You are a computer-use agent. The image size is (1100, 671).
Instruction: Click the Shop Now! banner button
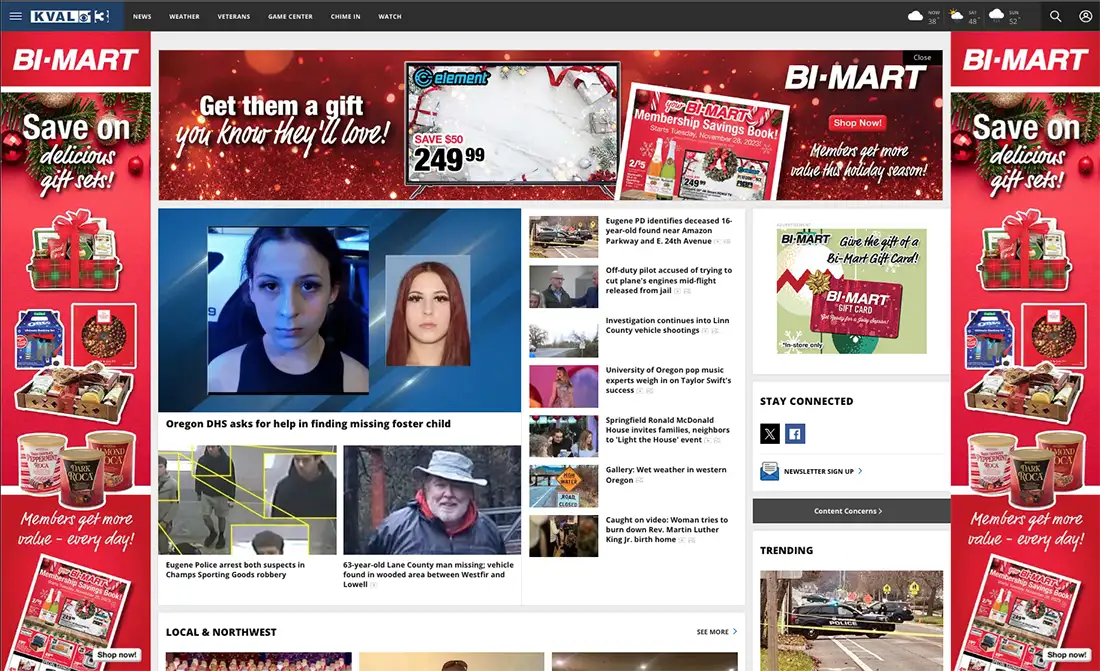[x=857, y=123]
